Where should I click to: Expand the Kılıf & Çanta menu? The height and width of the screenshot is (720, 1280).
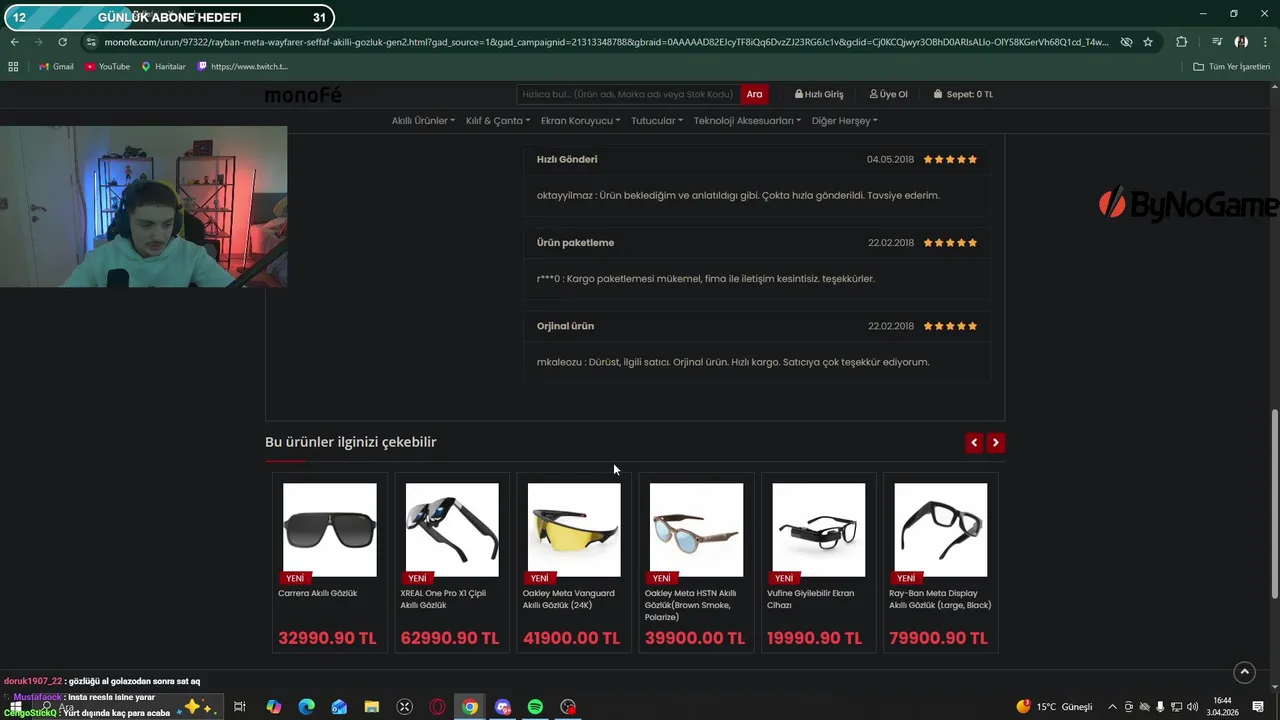pos(498,120)
